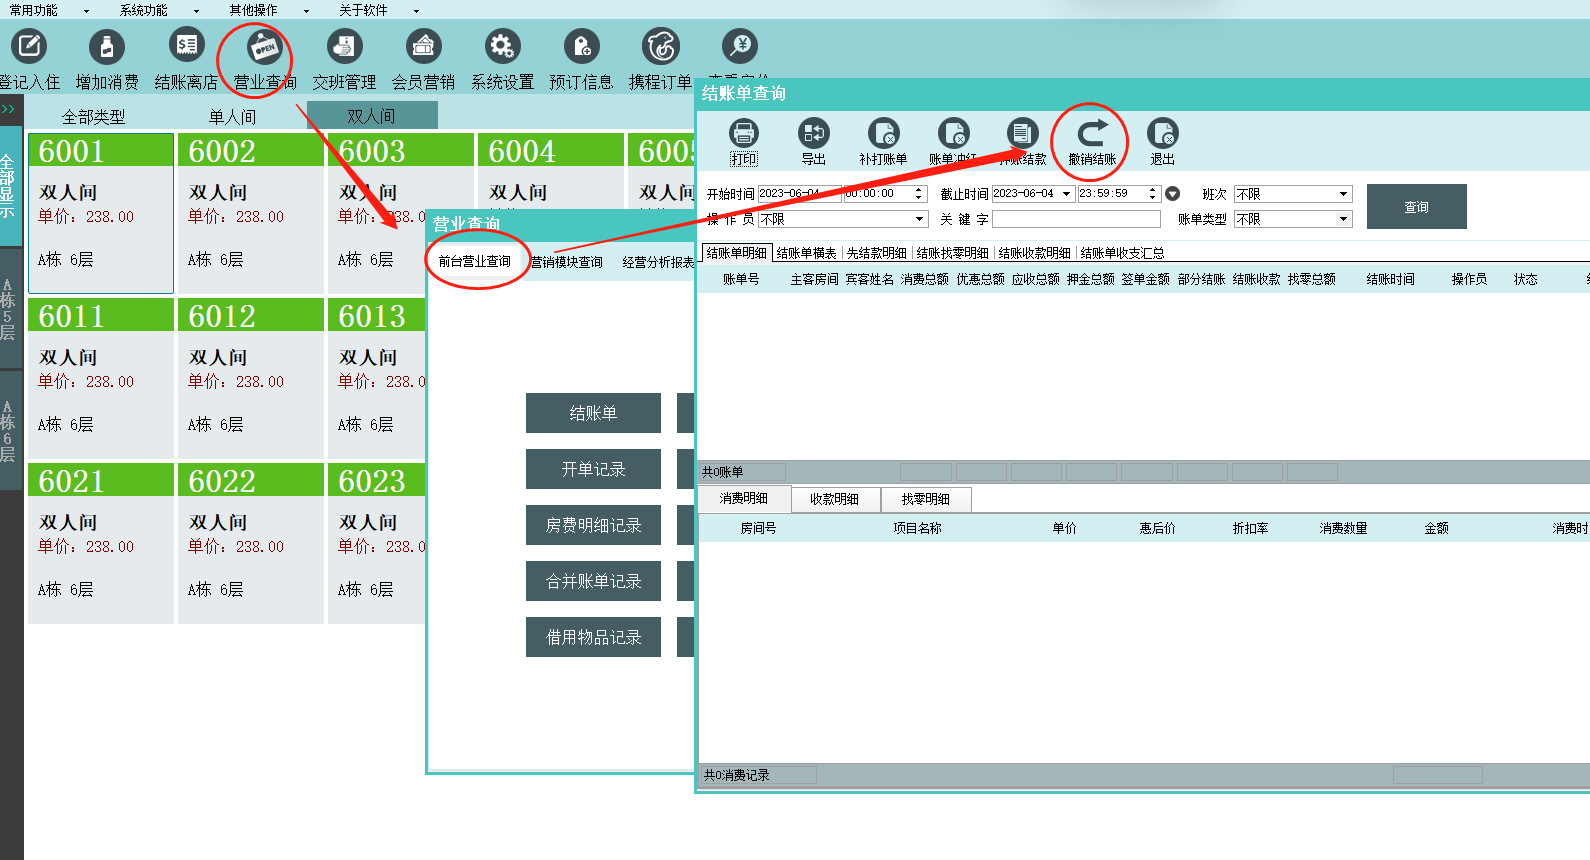Viewport: 1590px width, 860px height.
Task: Click the 导出 export icon
Action: [x=813, y=134]
